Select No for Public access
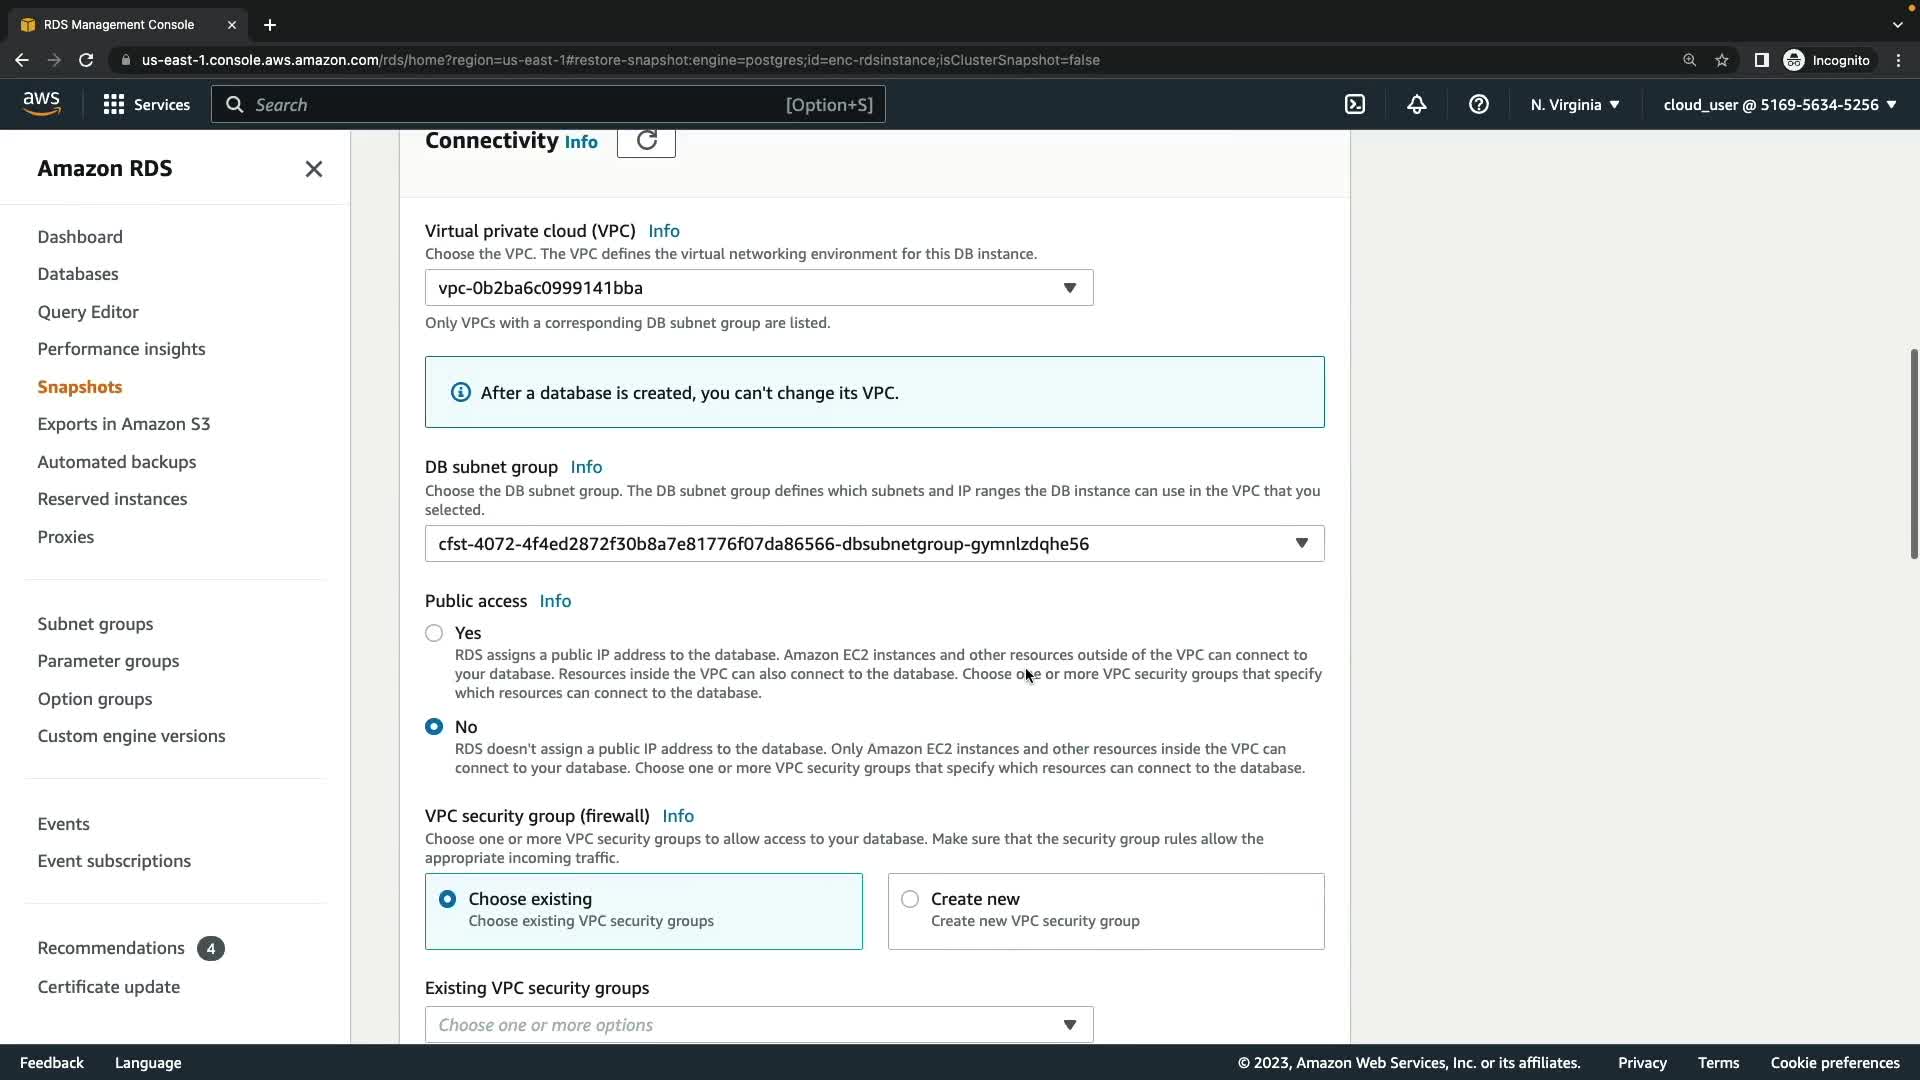This screenshot has width=1920, height=1080. pyautogui.click(x=434, y=727)
